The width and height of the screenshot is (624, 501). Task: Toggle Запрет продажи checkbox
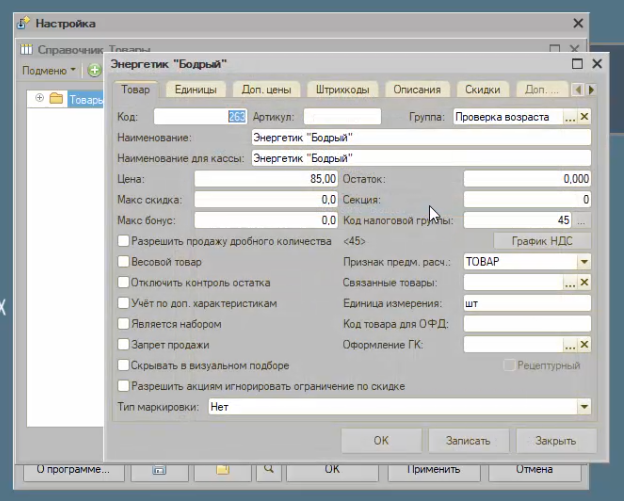pos(123,344)
